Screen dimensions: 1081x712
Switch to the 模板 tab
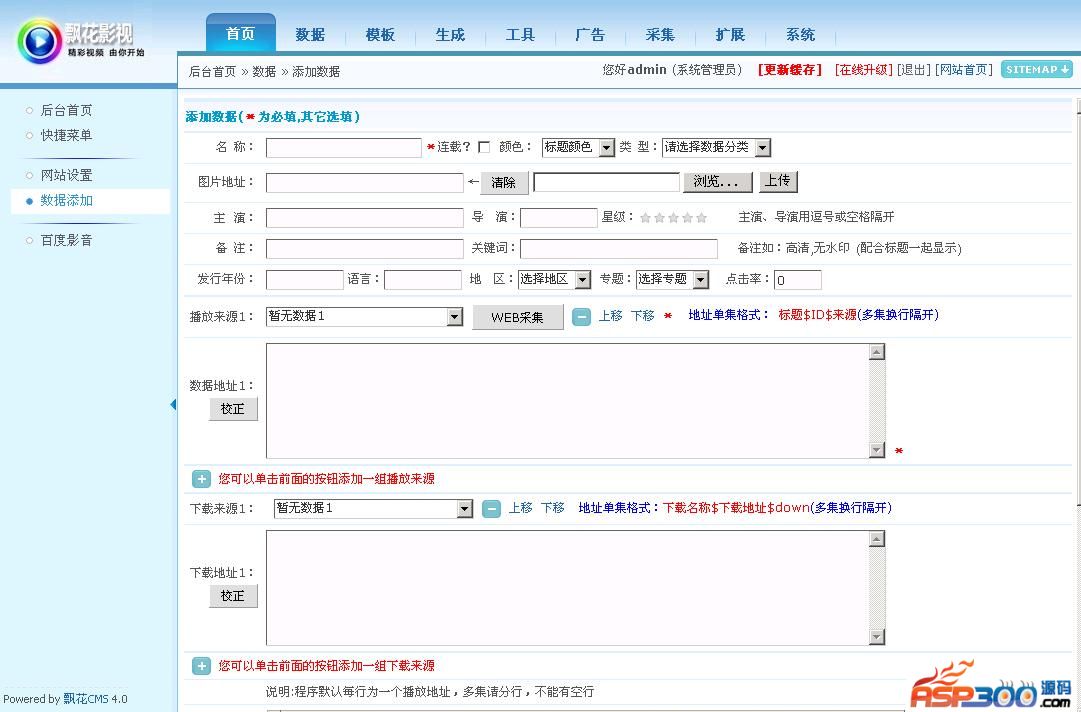pos(380,35)
